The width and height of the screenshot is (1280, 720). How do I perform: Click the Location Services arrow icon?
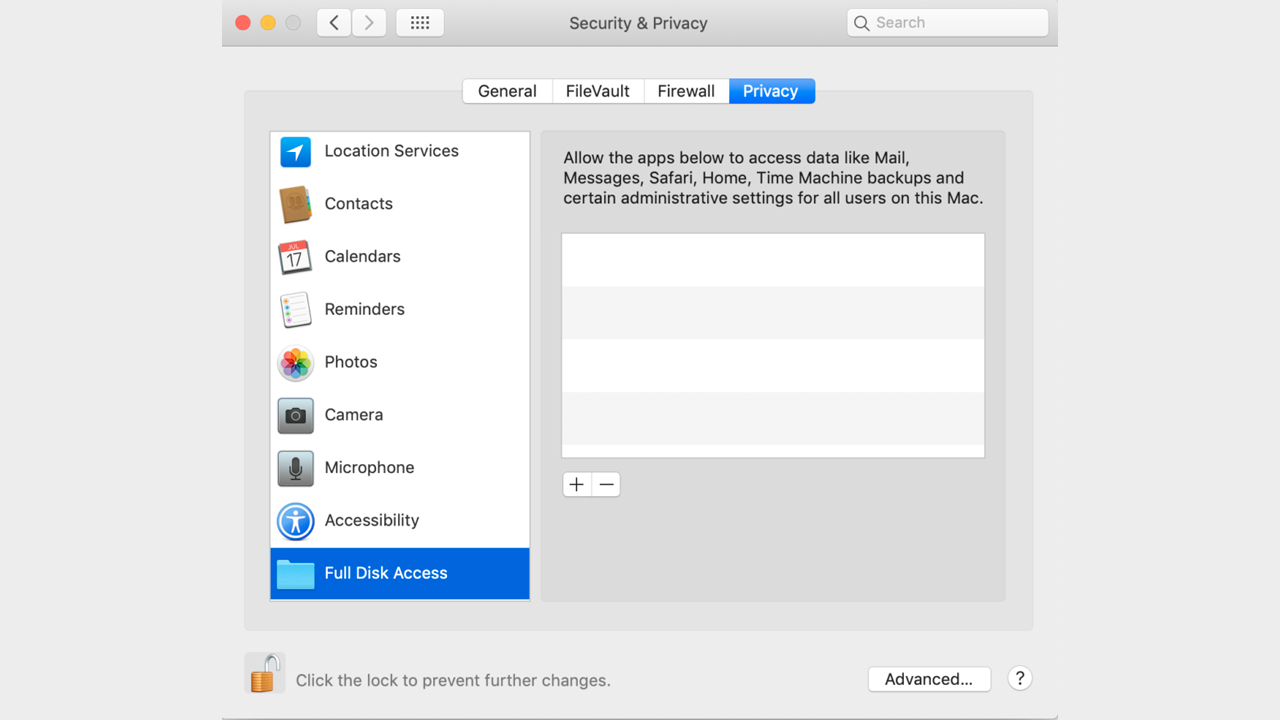point(295,151)
